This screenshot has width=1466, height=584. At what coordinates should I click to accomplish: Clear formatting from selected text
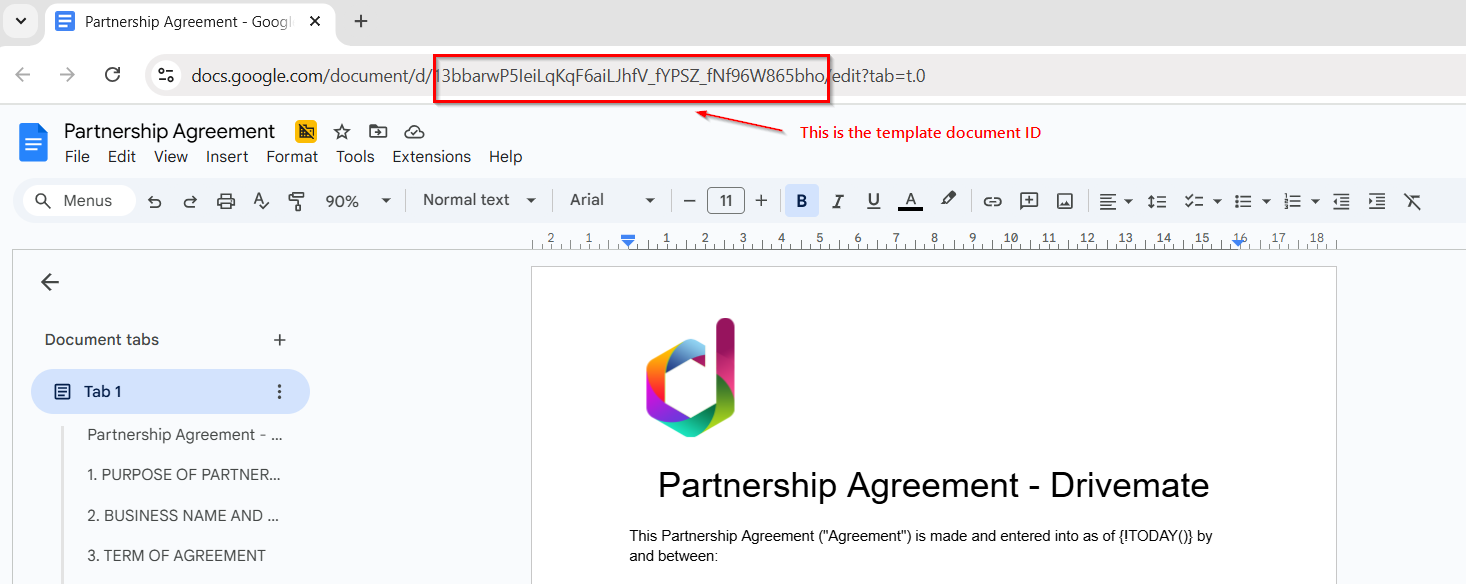(x=1413, y=200)
